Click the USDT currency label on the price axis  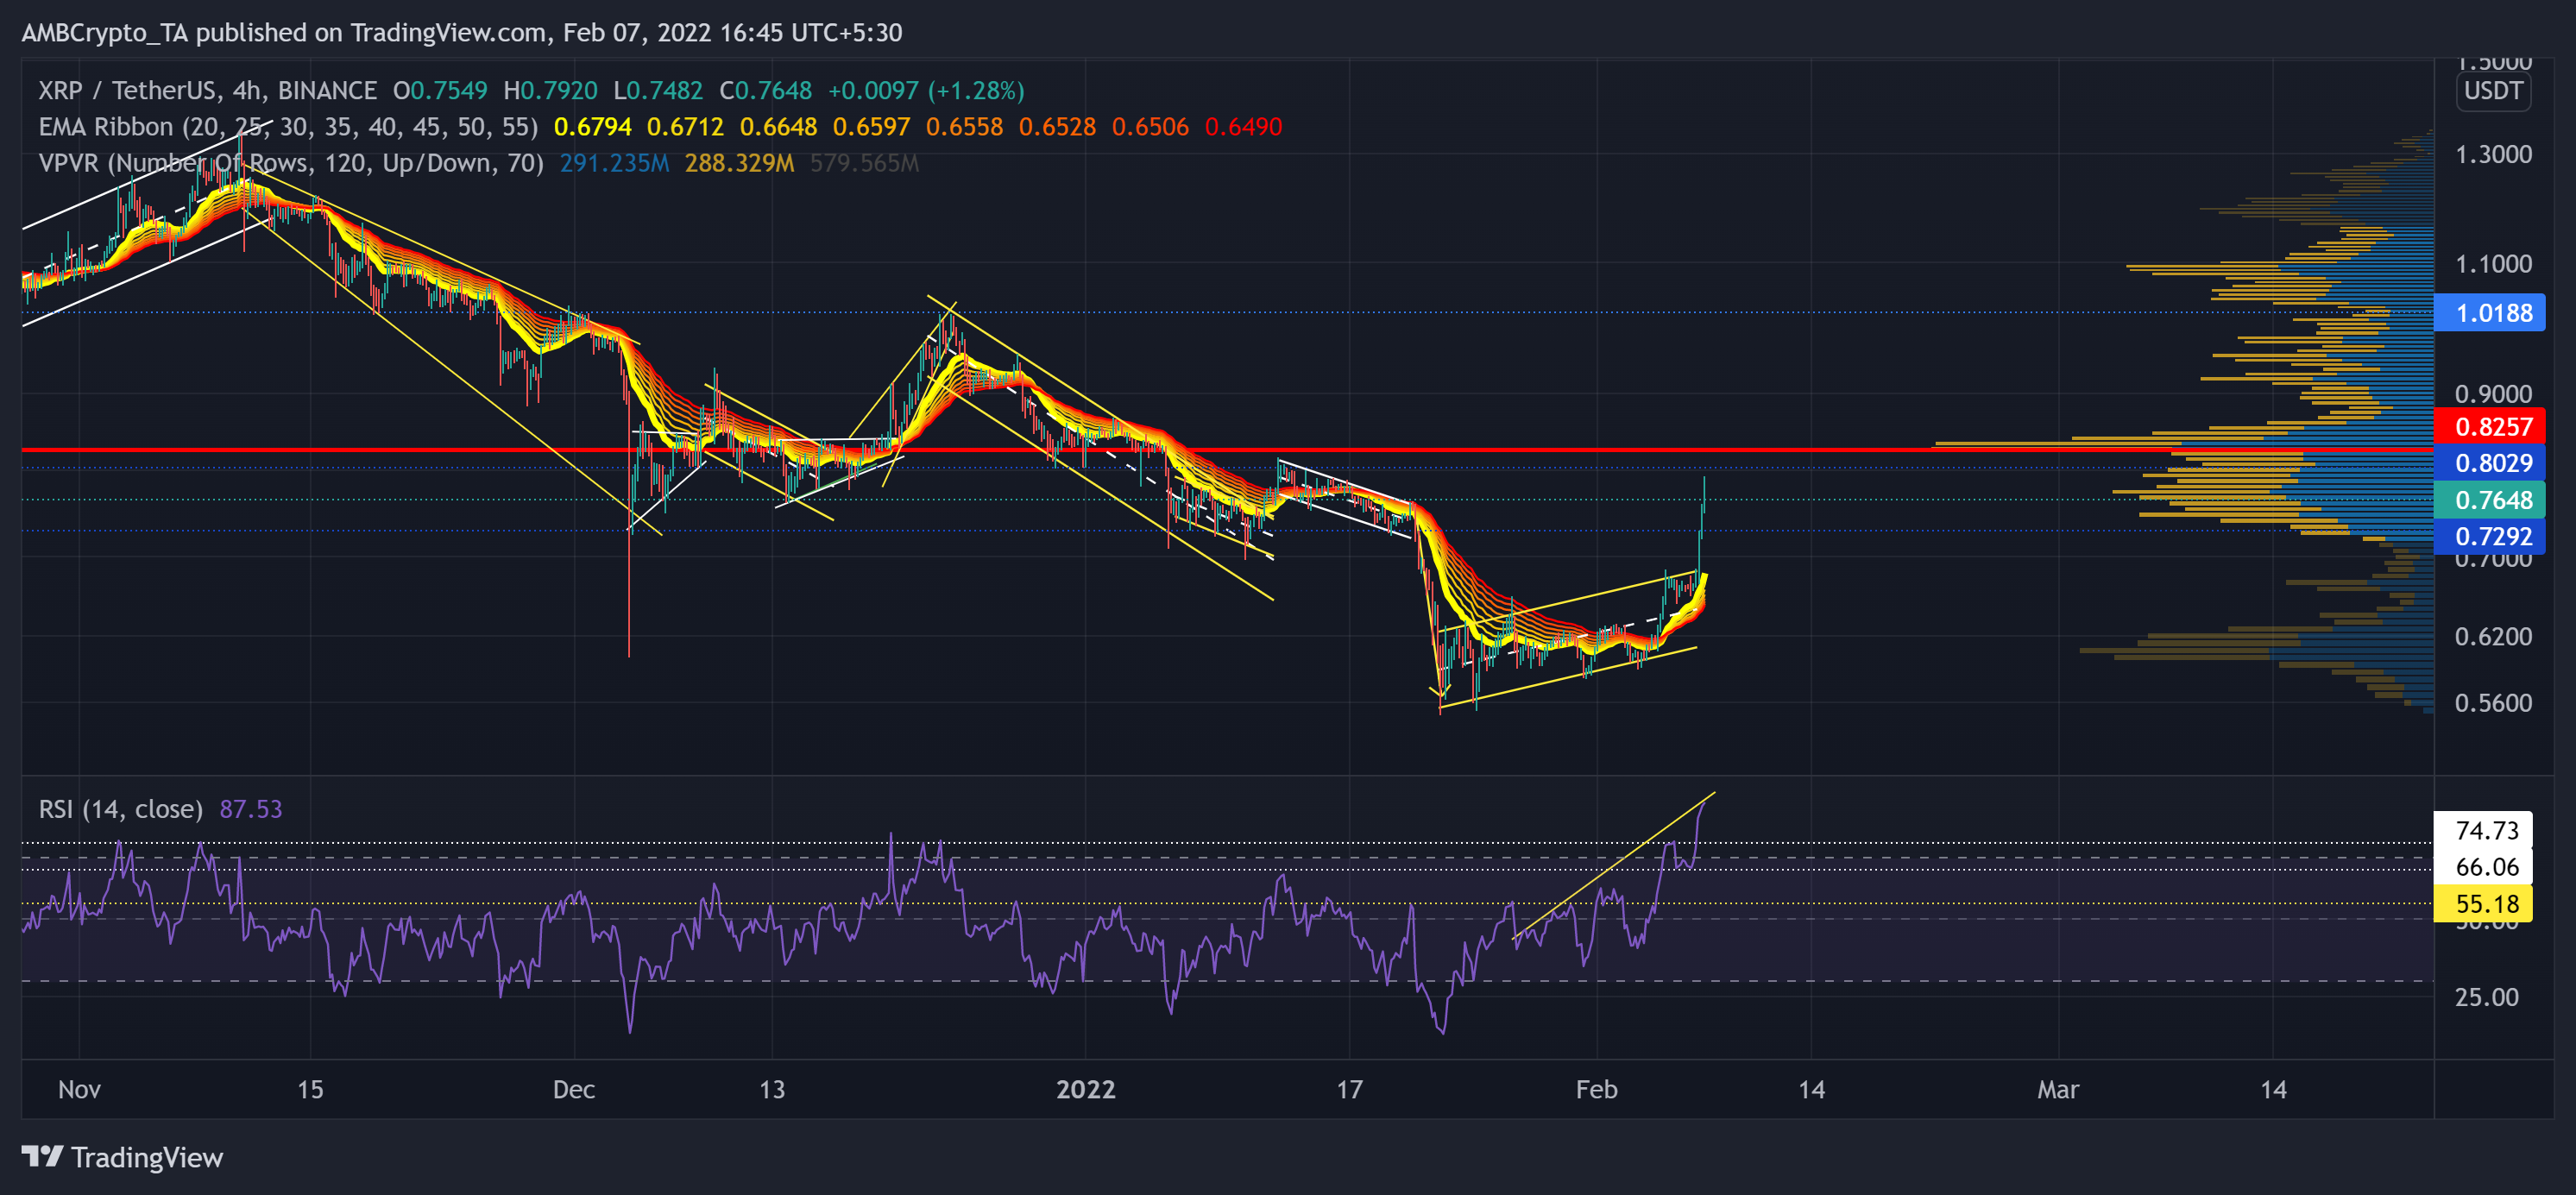tap(2495, 91)
